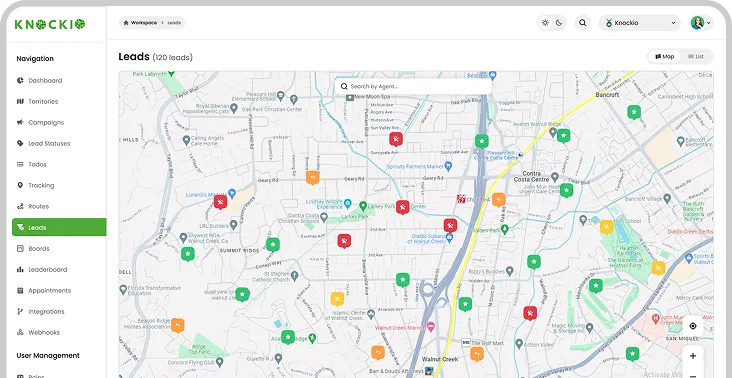This screenshot has height=378, width=732.
Task: Switch to Map view
Action: point(665,56)
